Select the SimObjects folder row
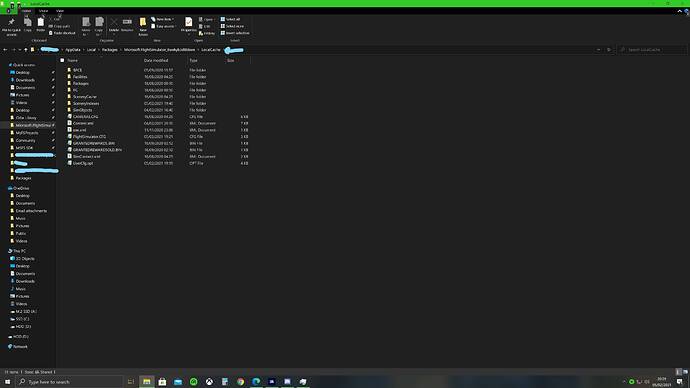The height and width of the screenshot is (388, 690). tap(158, 110)
